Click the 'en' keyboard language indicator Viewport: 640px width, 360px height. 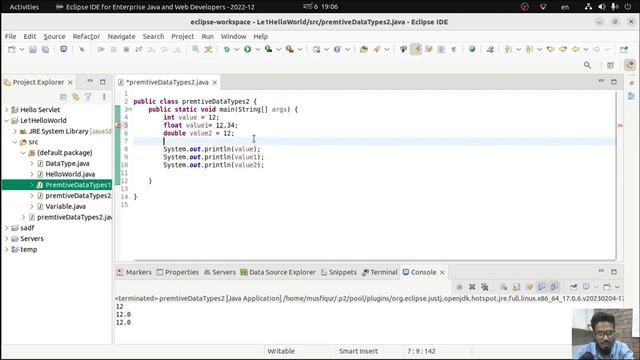point(565,7)
